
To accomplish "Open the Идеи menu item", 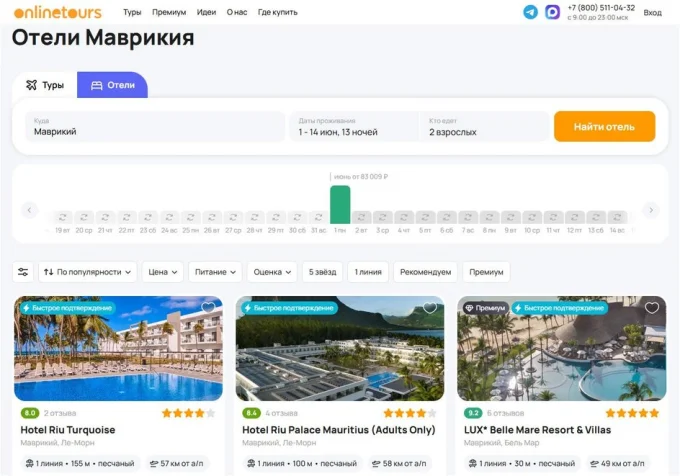I will click(206, 12).
